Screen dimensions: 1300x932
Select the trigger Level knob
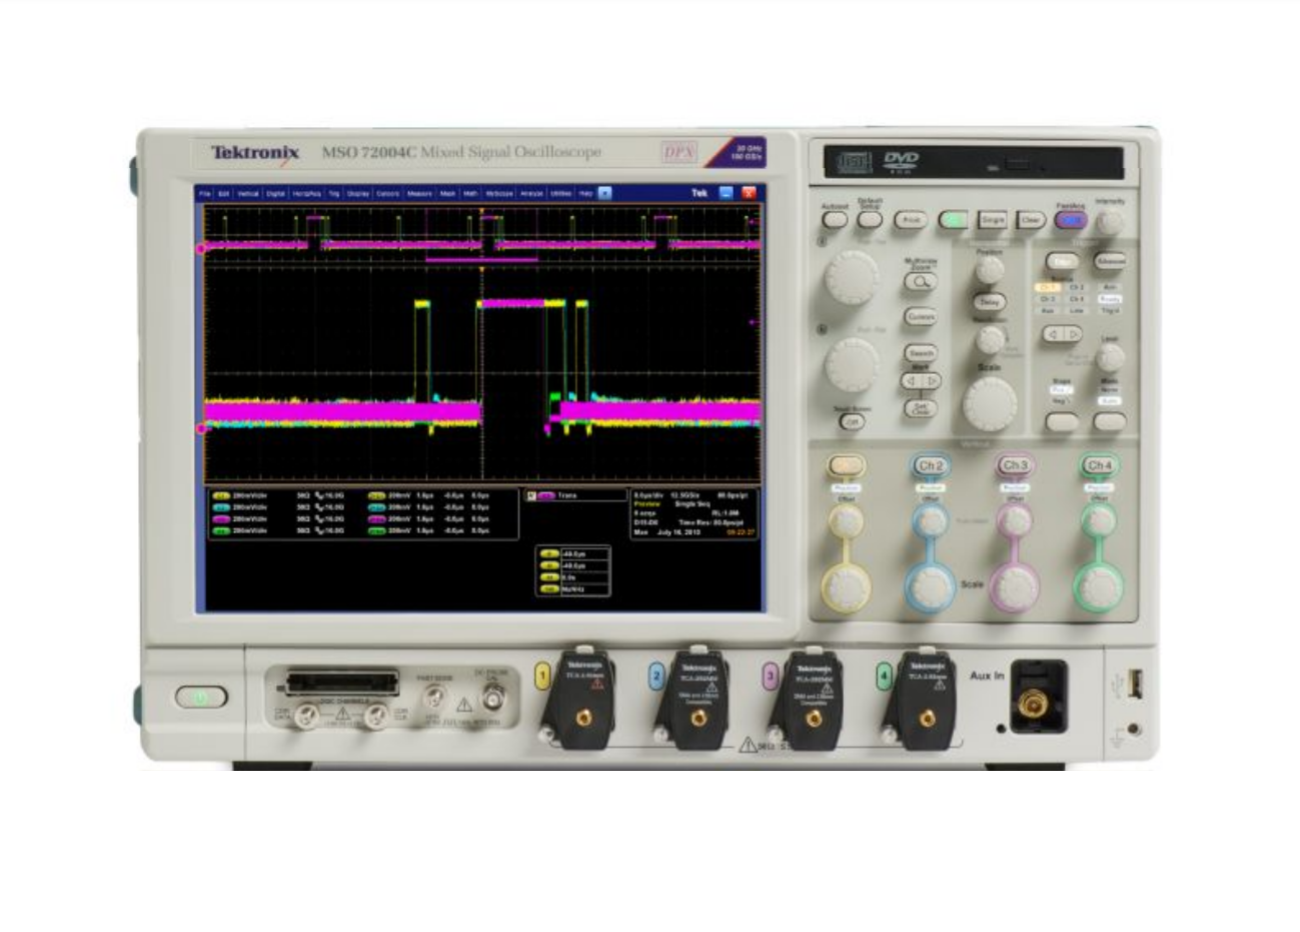(1111, 358)
